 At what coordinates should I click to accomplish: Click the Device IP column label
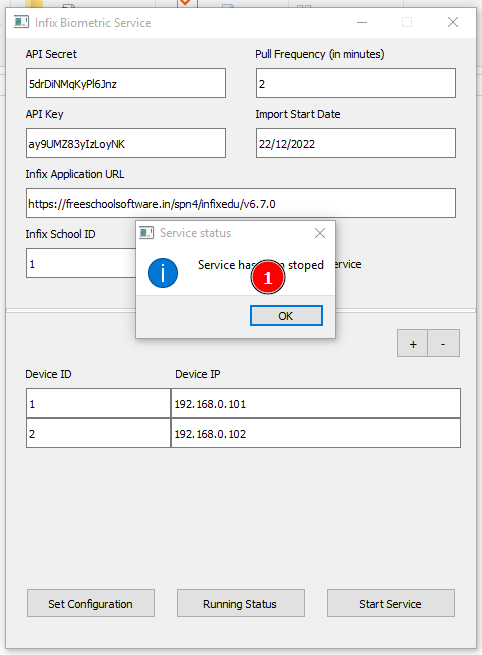tap(198, 374)
